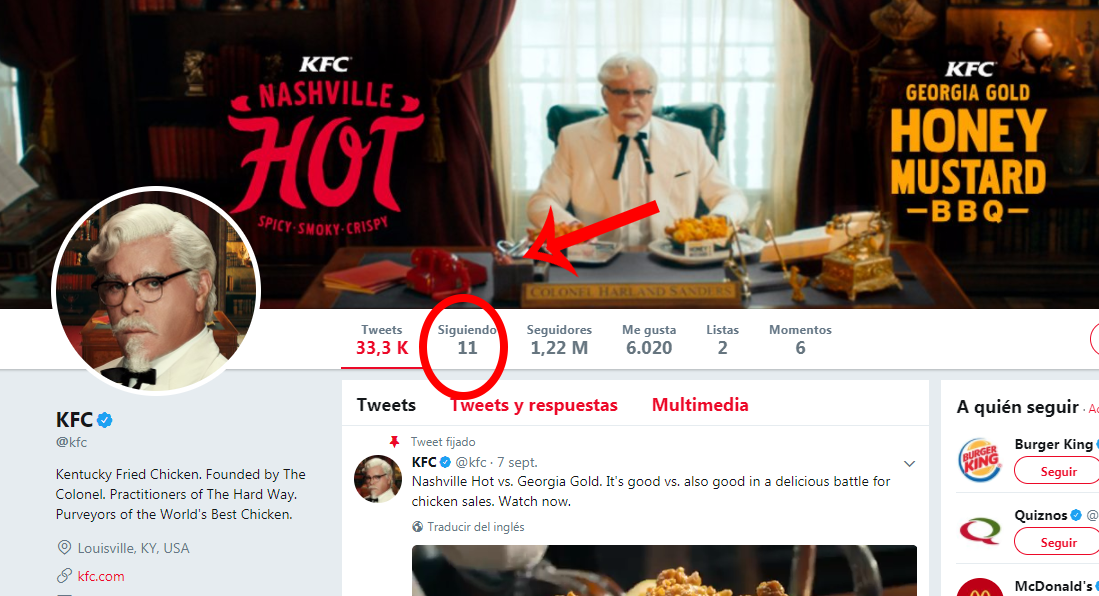1099x596 pixels.
Task: Switch to the Multimedia tab
Action: tap(700, 405)
